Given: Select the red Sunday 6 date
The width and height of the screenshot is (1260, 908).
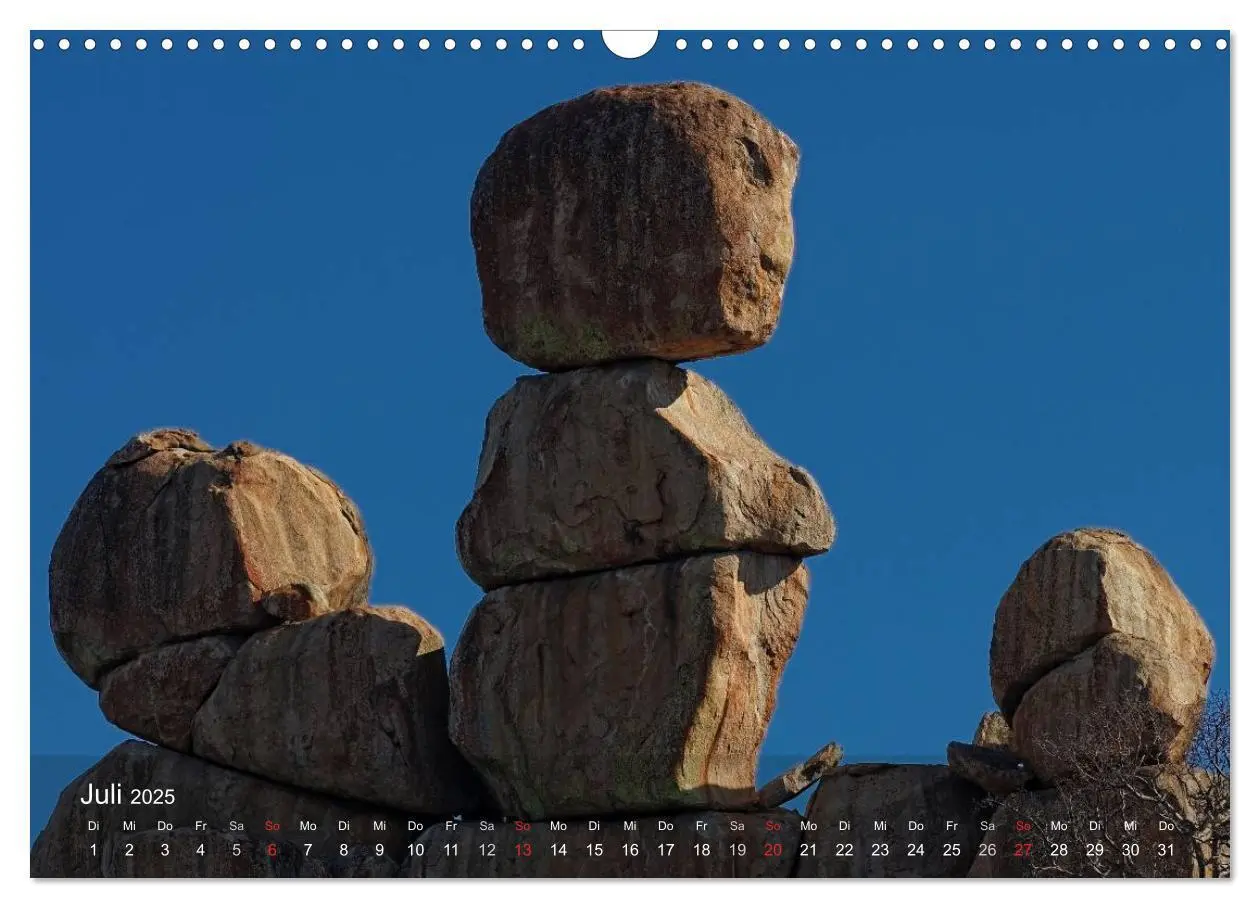Looking at the screenshot, I should 272,850.
